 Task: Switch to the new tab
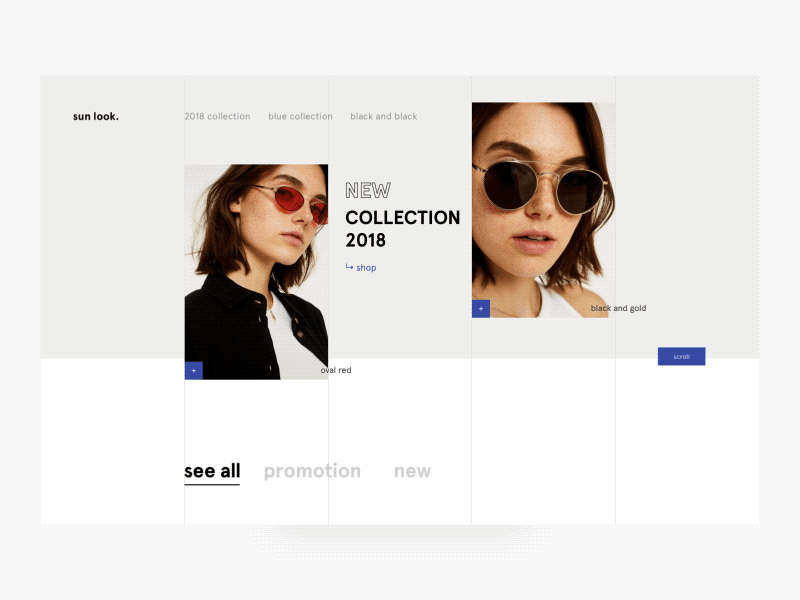pos(412,471)
